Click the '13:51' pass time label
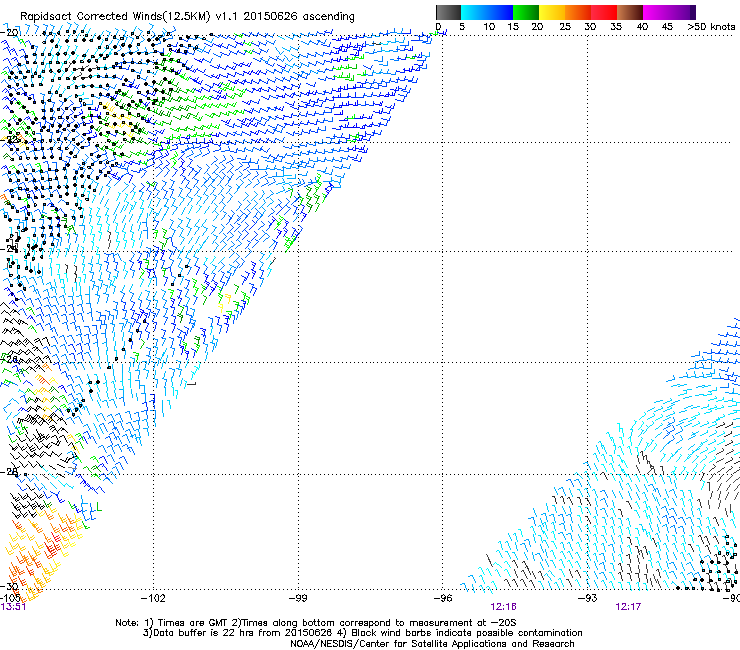The height and width of the screenshot is (650, 740). tap(13, 607)
